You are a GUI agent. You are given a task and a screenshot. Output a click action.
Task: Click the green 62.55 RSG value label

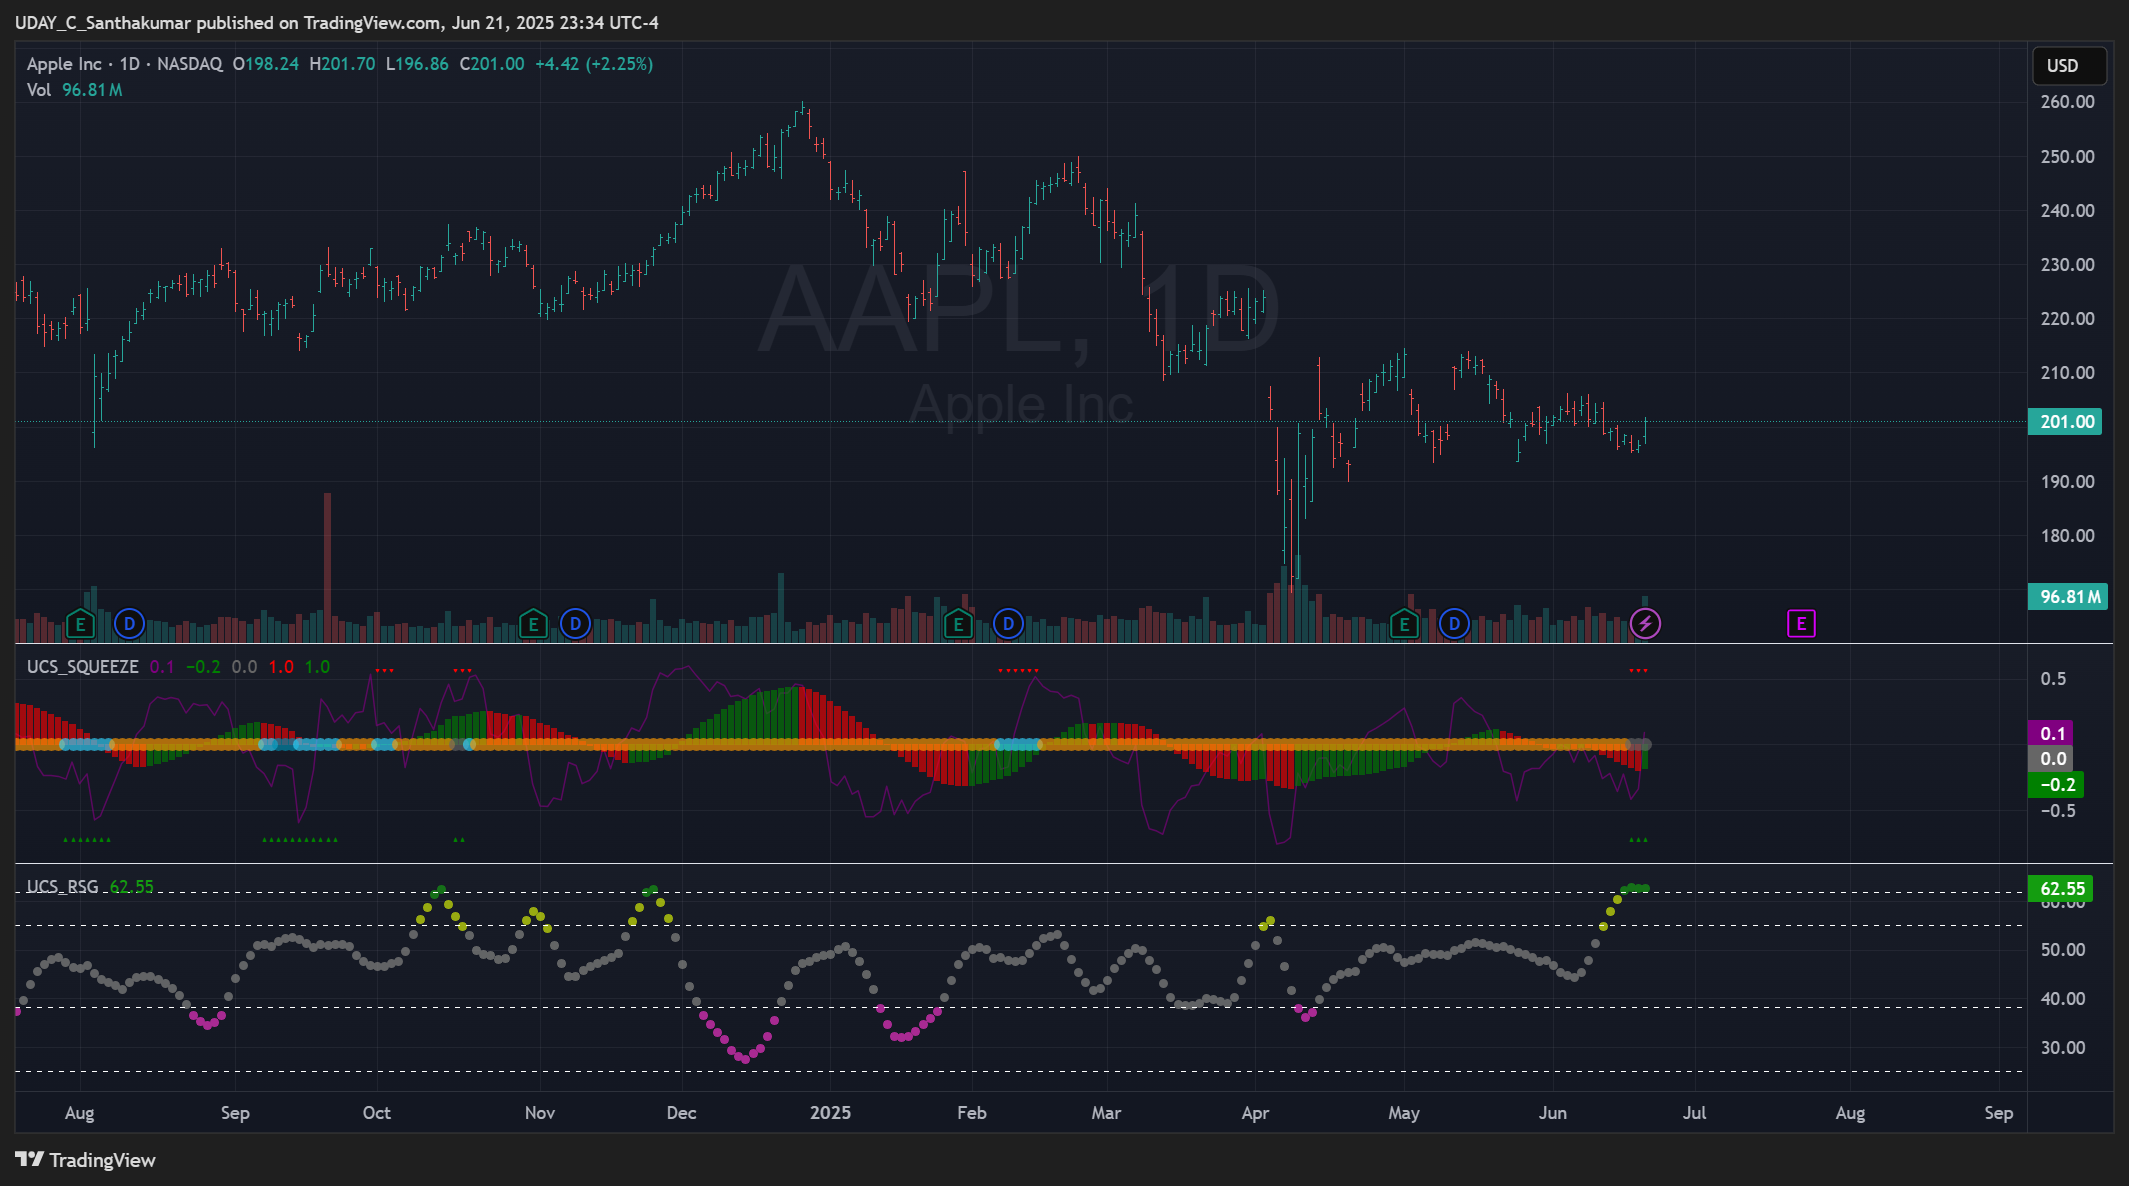tap(2061, 889)
